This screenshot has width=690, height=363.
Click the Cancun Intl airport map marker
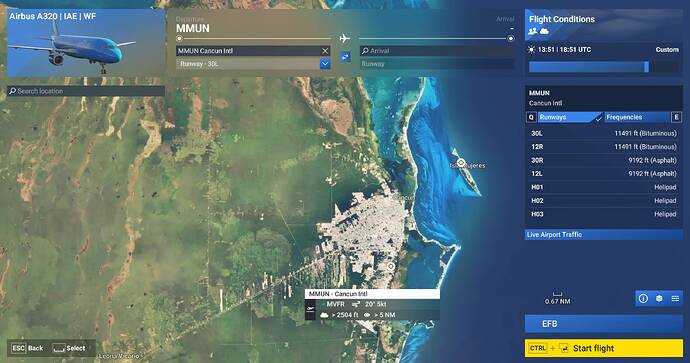pos(390,266)
